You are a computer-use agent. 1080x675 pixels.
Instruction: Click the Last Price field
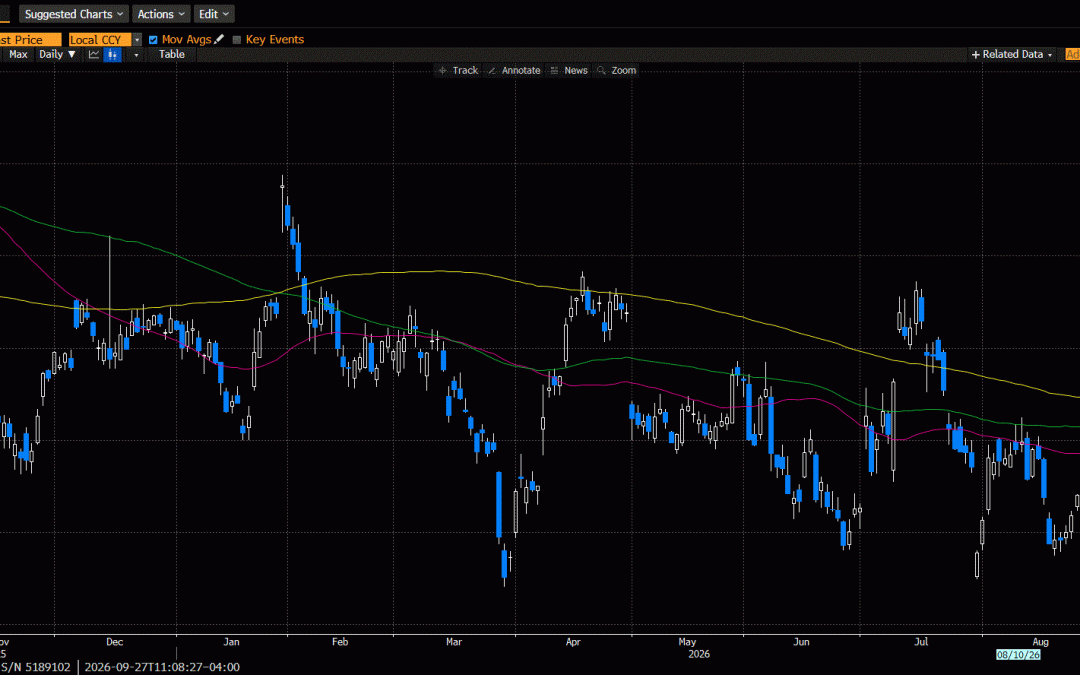tap(30, 40)
